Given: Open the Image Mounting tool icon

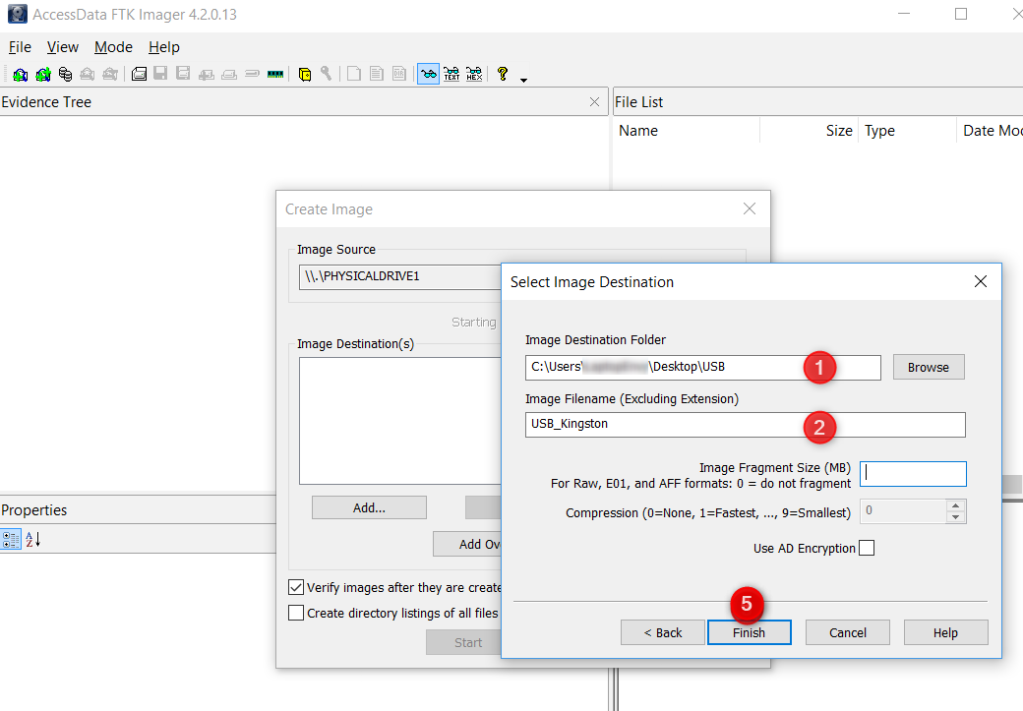Looking at the screenshot, I should [x=65, y=74].
